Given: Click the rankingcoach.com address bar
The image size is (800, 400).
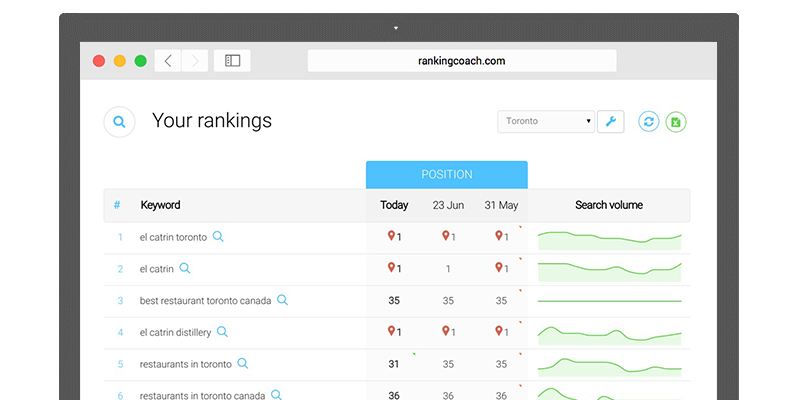Looking at the screenshot, I should coord(461,61).
